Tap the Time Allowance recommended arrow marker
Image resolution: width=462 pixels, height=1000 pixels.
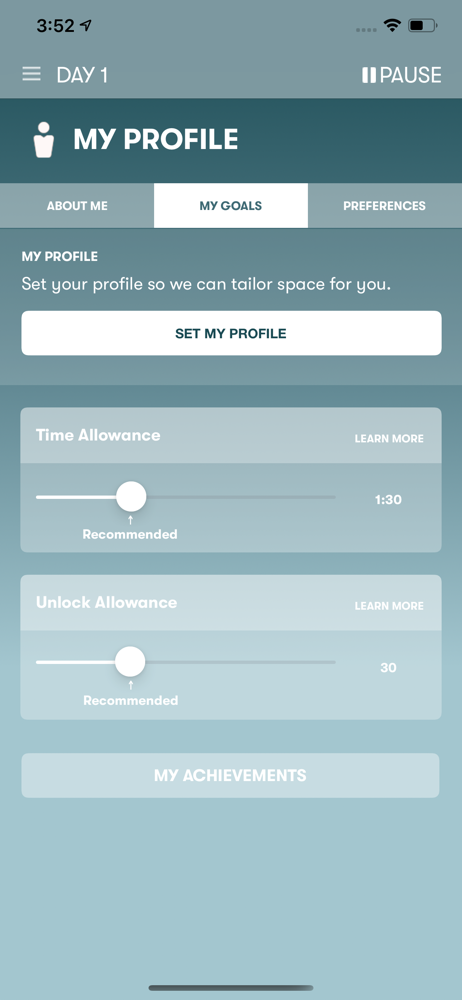(131, 519)
